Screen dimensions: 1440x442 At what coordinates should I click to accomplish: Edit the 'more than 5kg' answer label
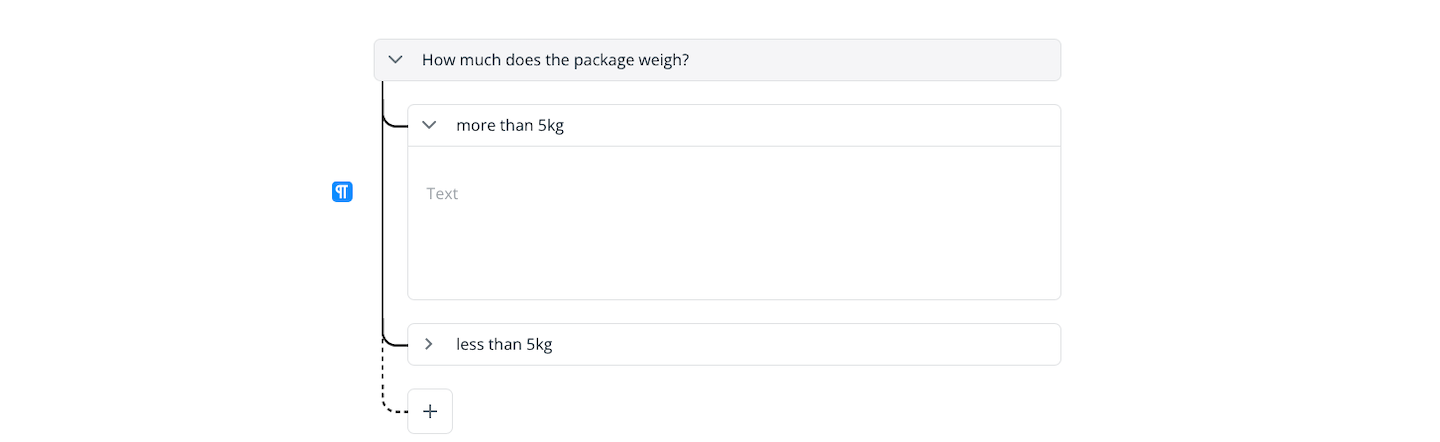click(x=510, y=126)
